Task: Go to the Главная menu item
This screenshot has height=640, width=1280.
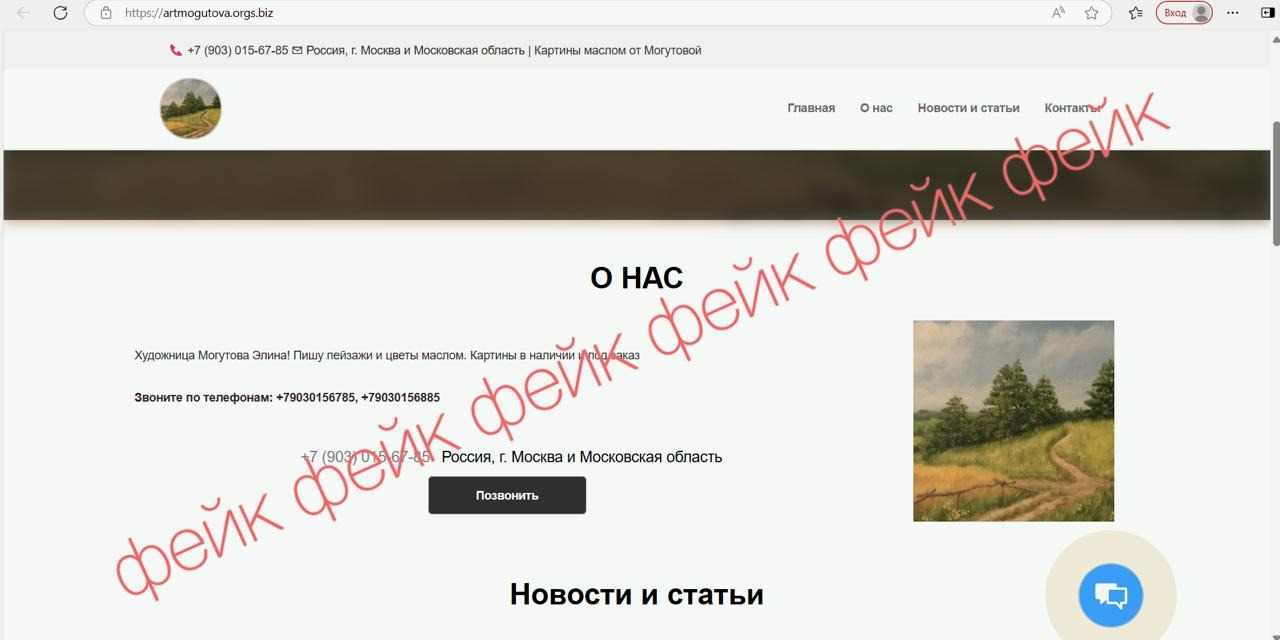Action: click(811, 108)
